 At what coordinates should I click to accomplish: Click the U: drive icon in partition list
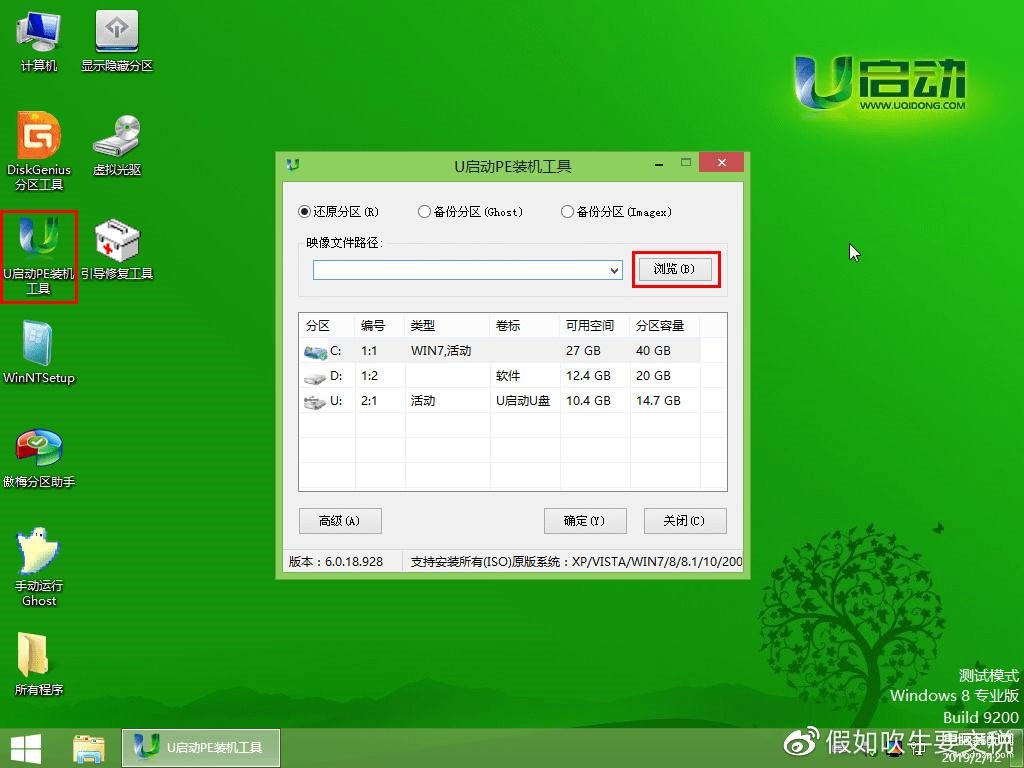point(315,402)
